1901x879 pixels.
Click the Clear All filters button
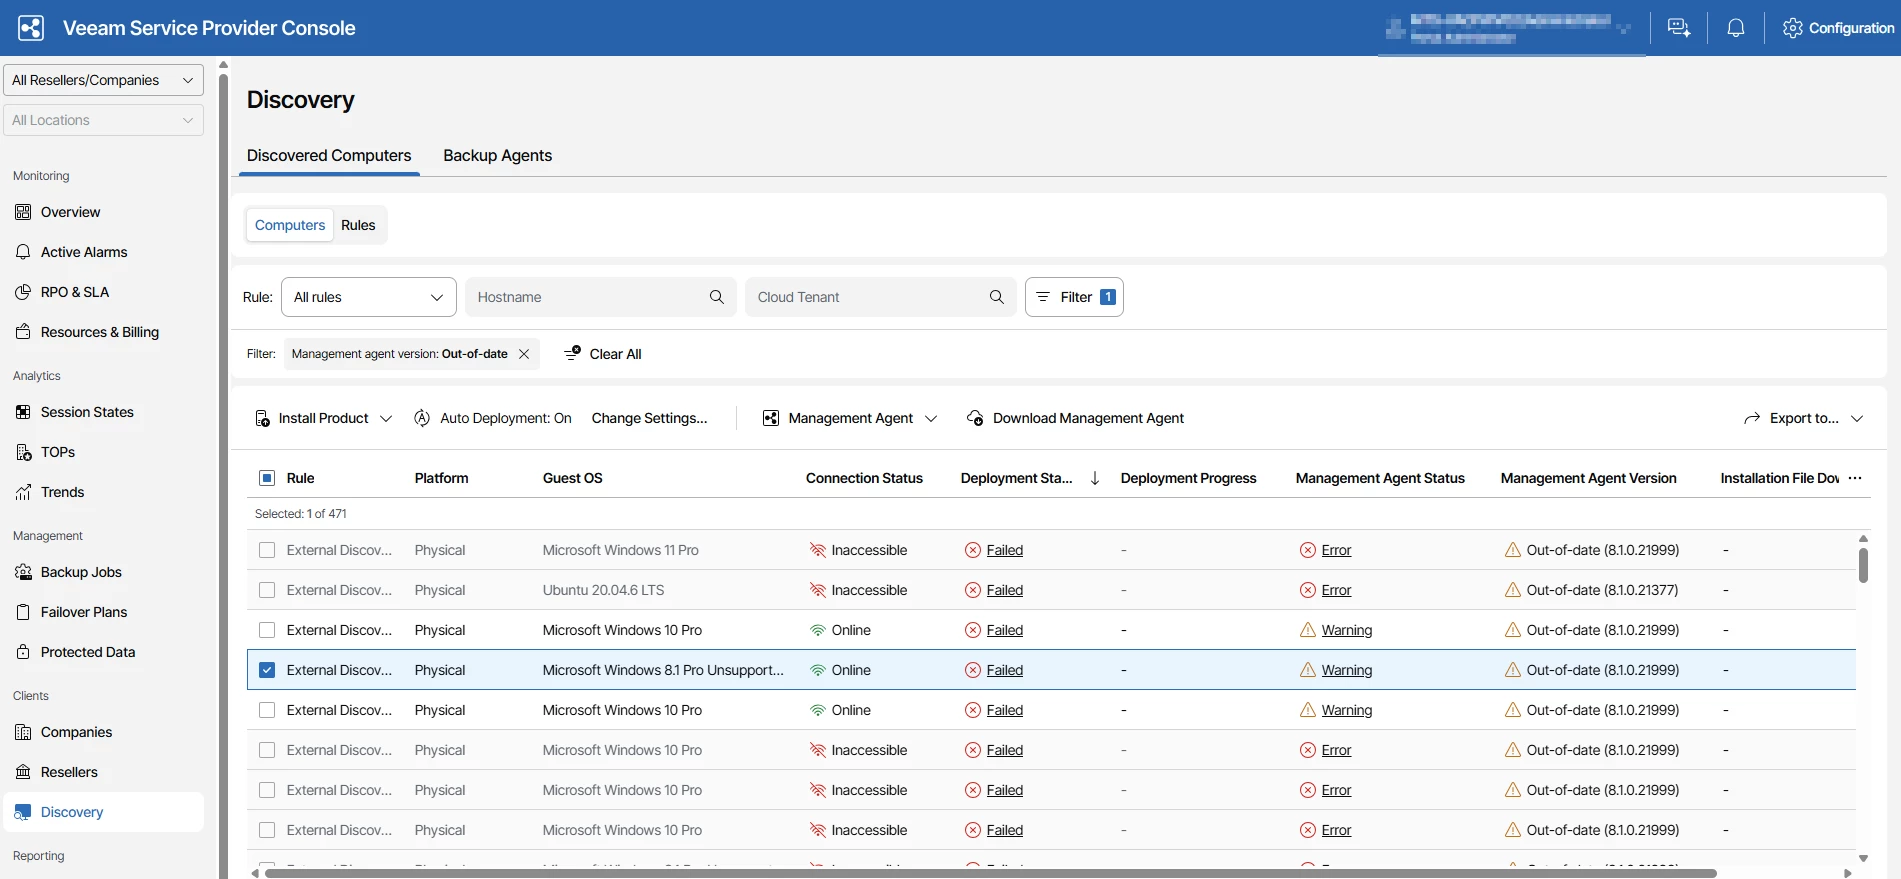point(603,354)
